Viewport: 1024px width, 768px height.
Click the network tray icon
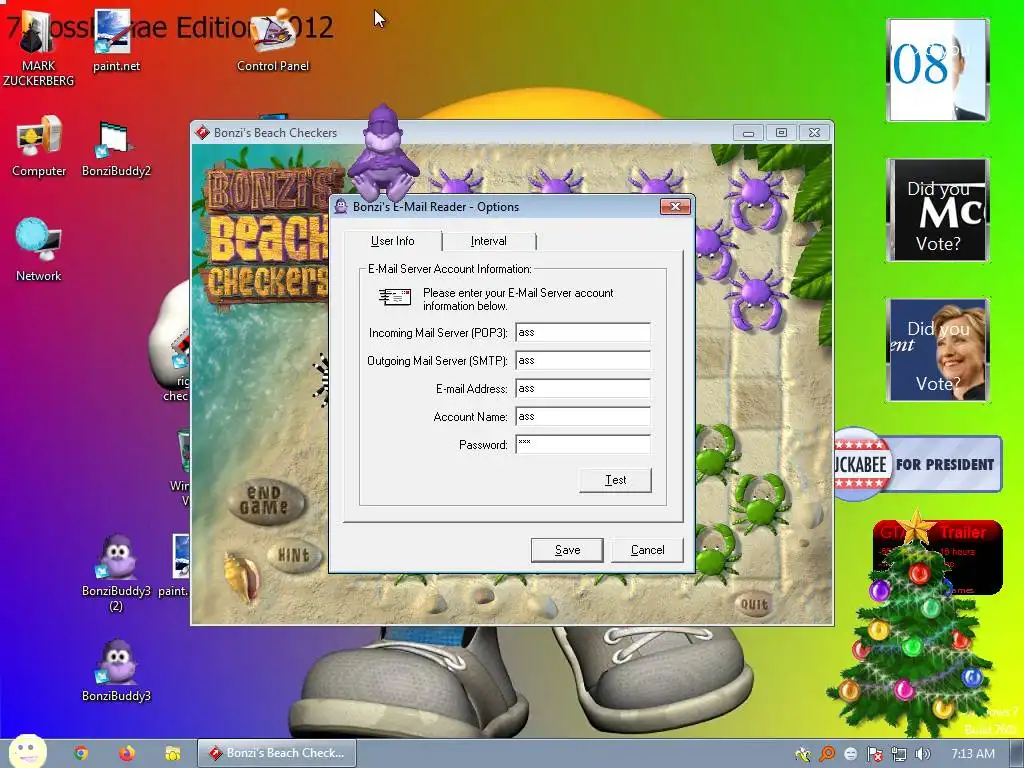[x=899, y=754]
